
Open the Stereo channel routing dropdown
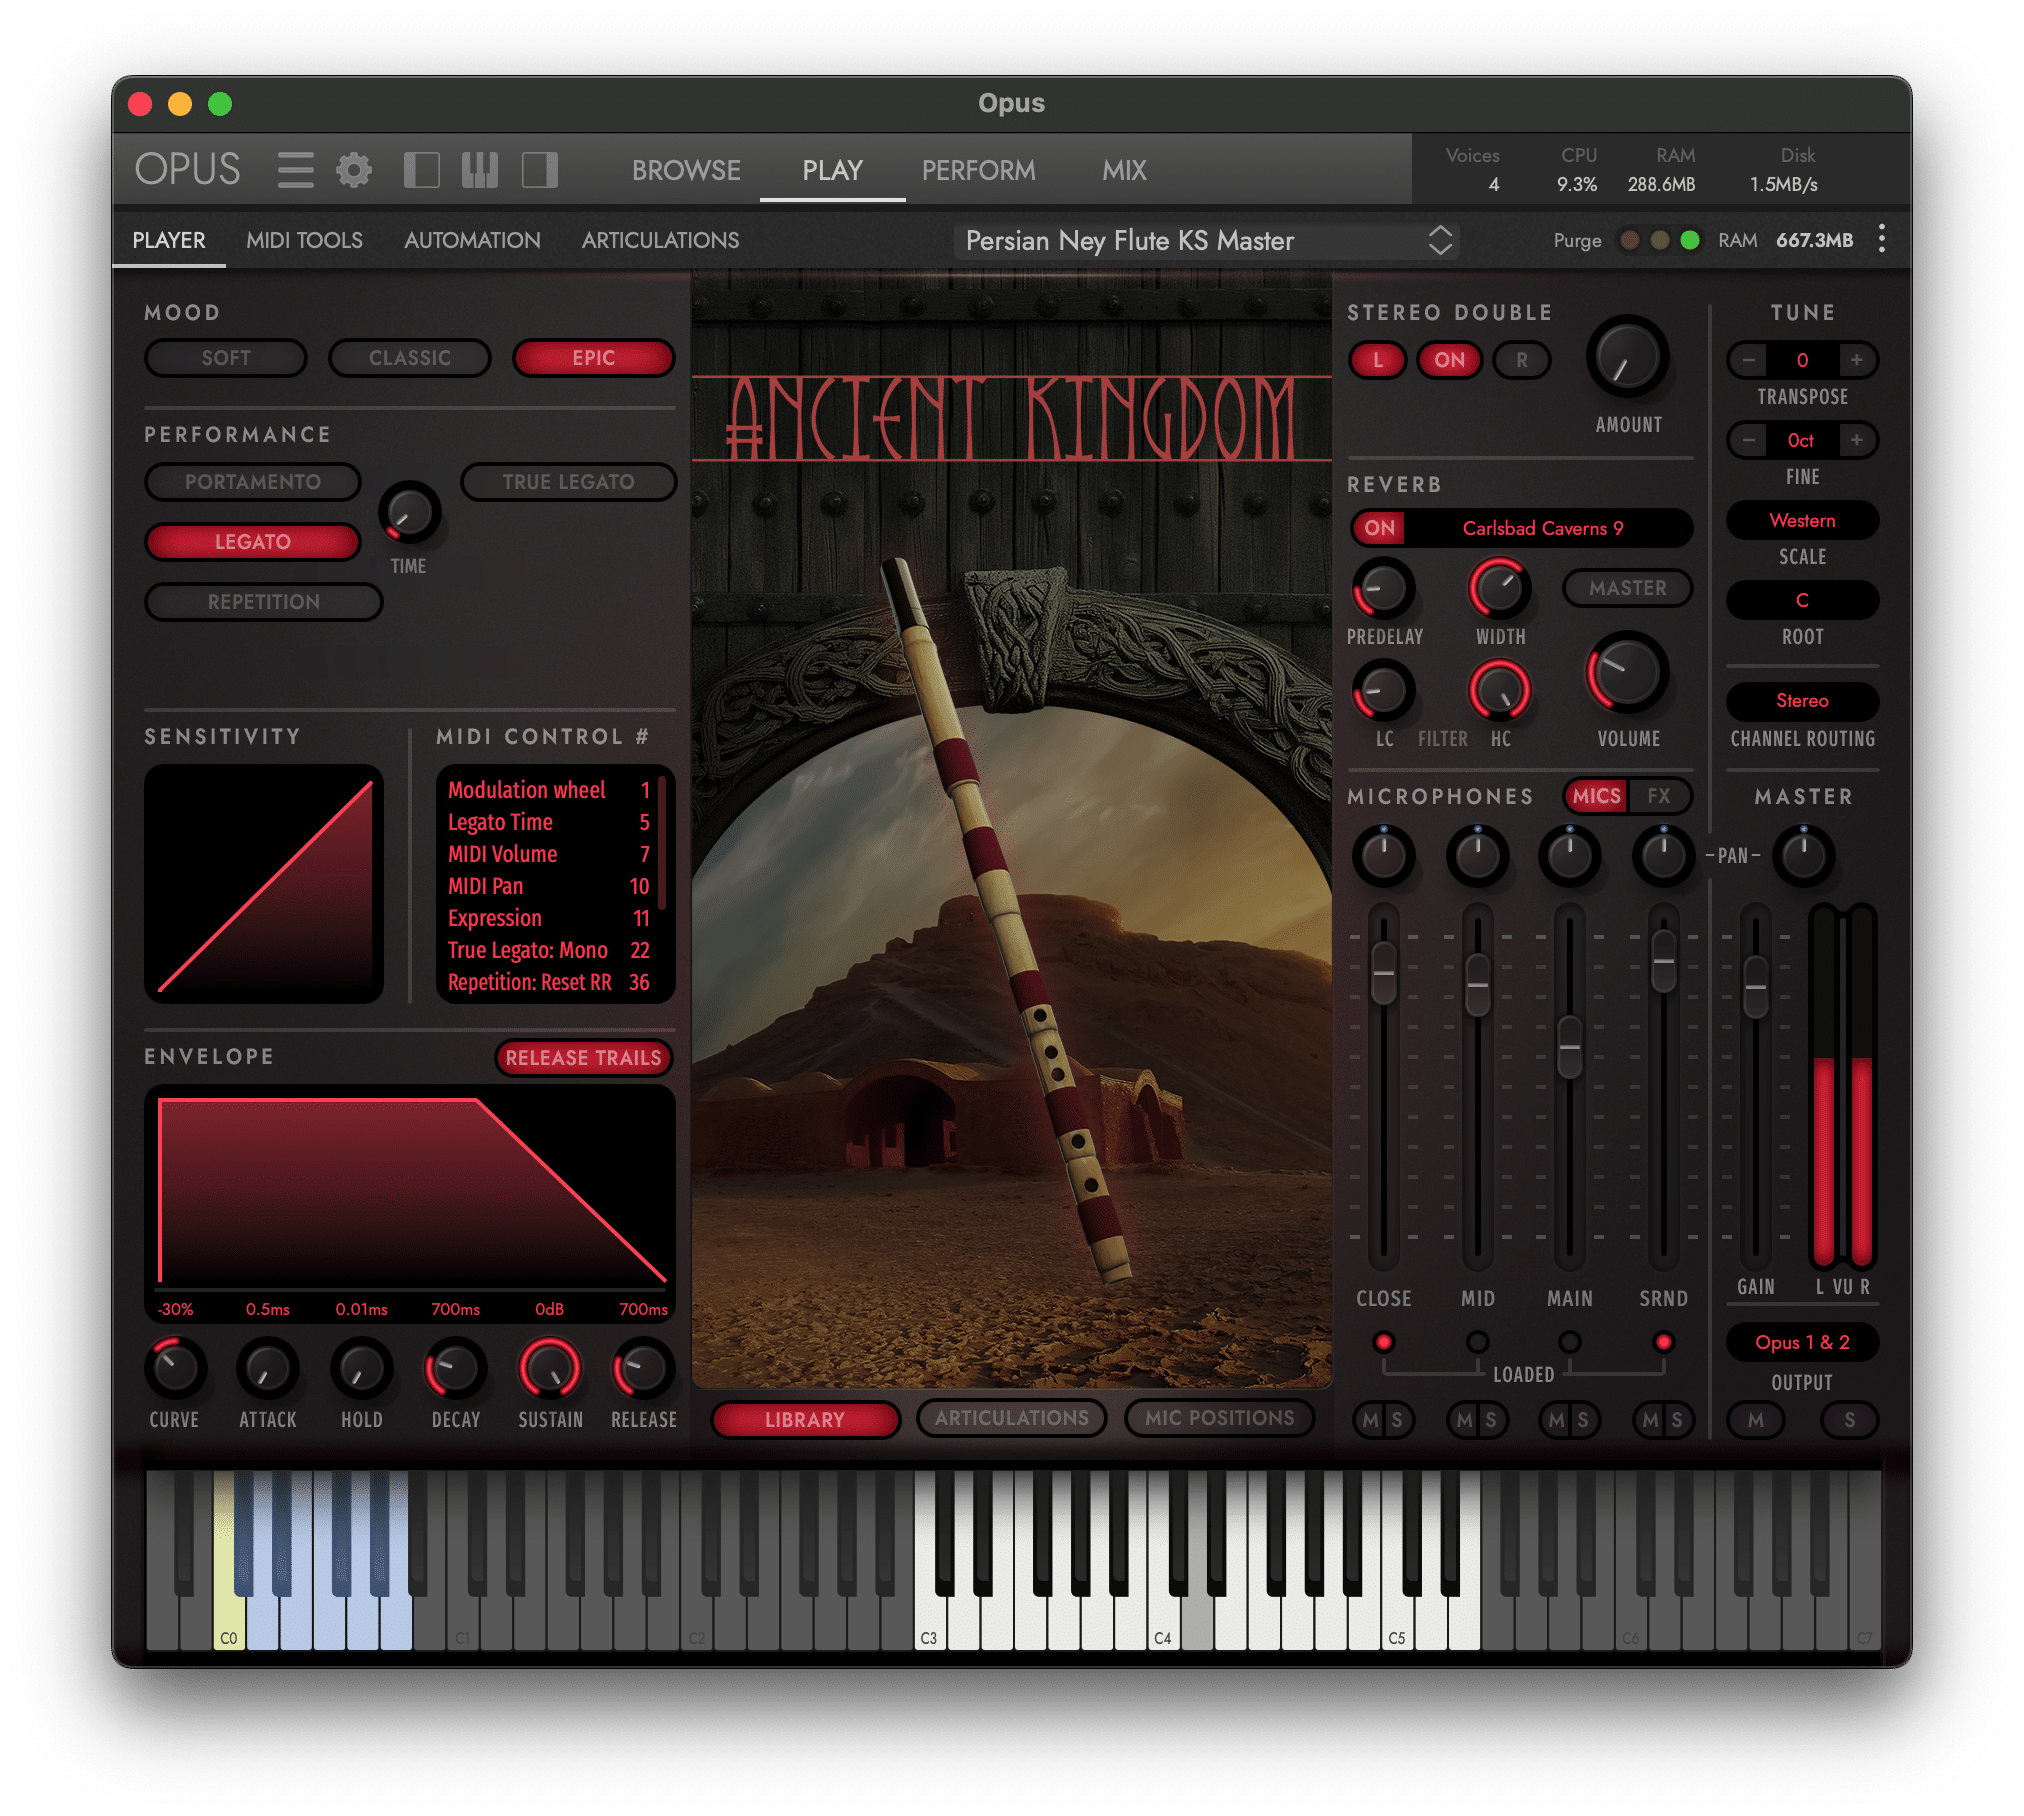point(1802,701)
